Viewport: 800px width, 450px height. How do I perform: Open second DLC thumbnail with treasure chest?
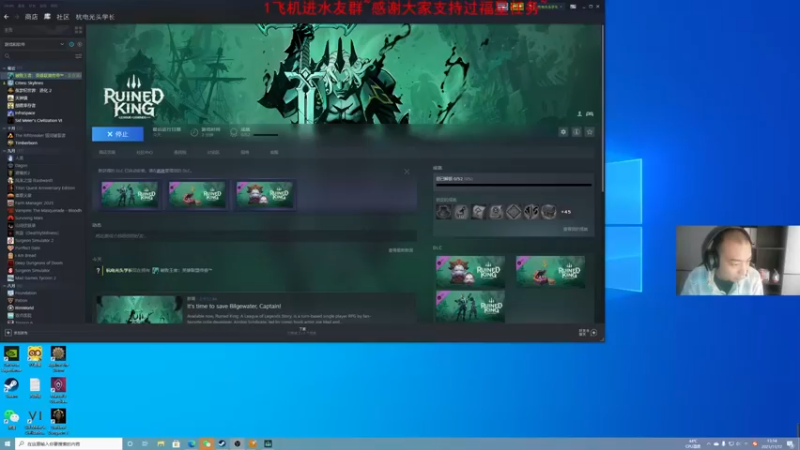[x=197, y=194]
